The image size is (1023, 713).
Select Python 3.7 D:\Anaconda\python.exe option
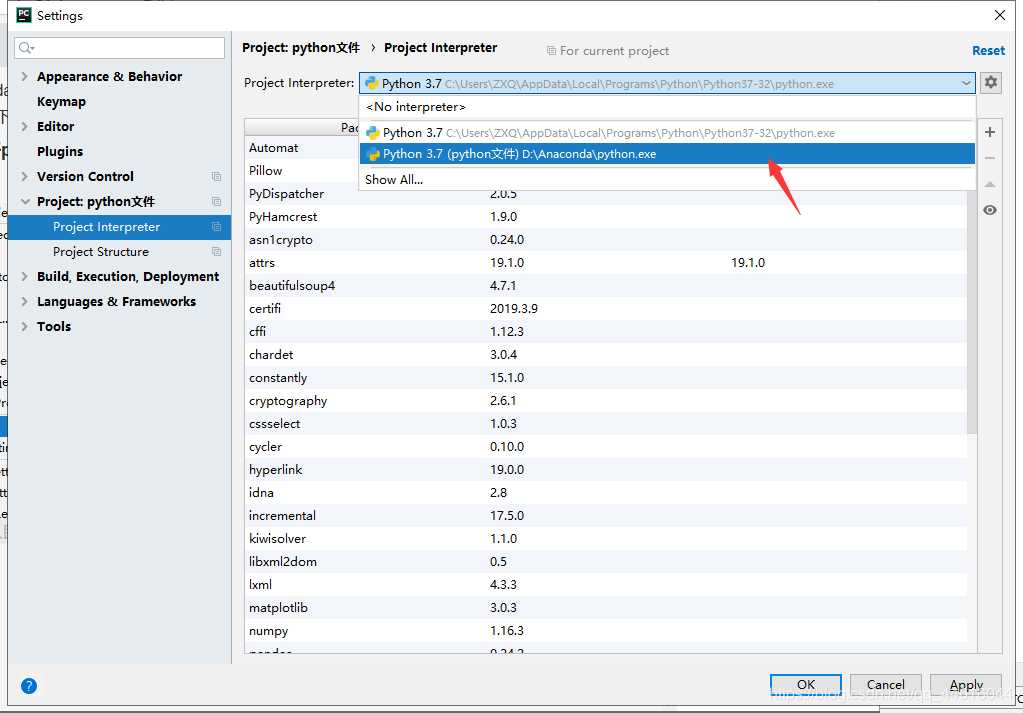coord(667,153)
